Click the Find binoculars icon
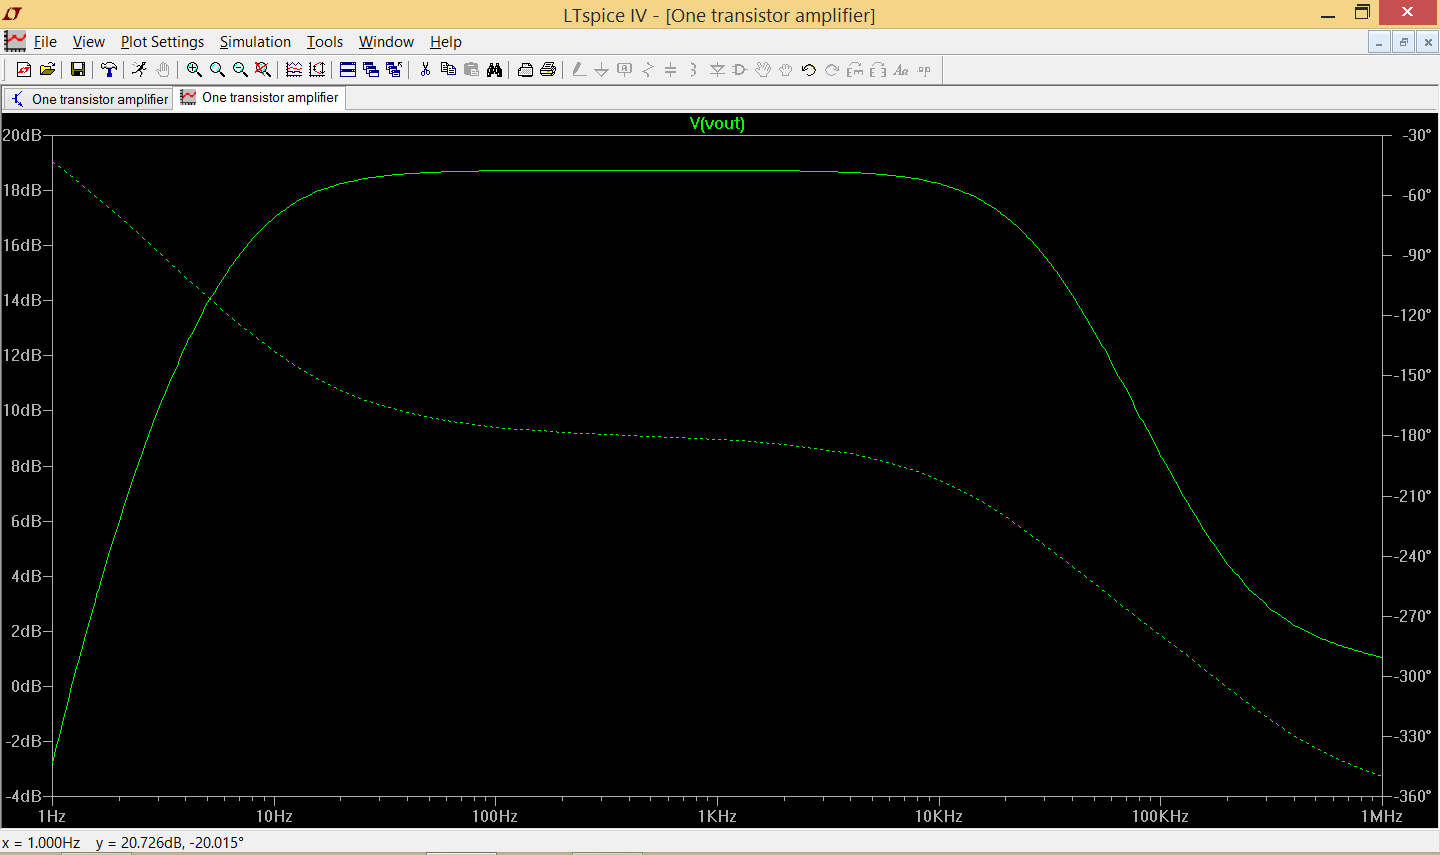 point(494,69)
